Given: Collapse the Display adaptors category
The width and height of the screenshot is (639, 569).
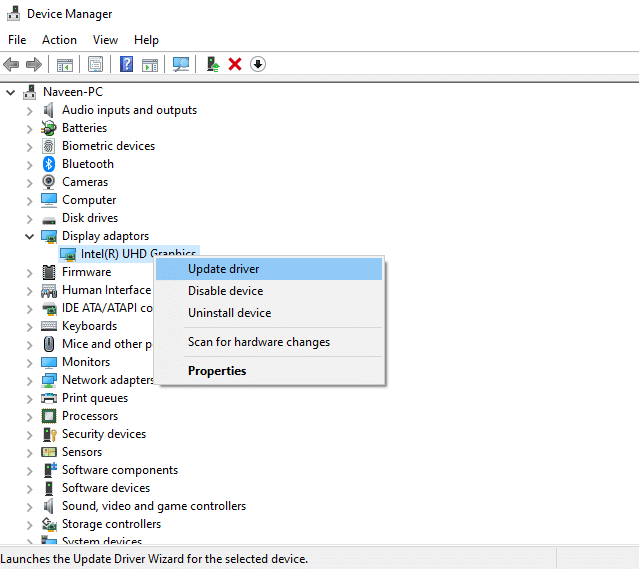Looking at the screenshot, I should [29, 236].
